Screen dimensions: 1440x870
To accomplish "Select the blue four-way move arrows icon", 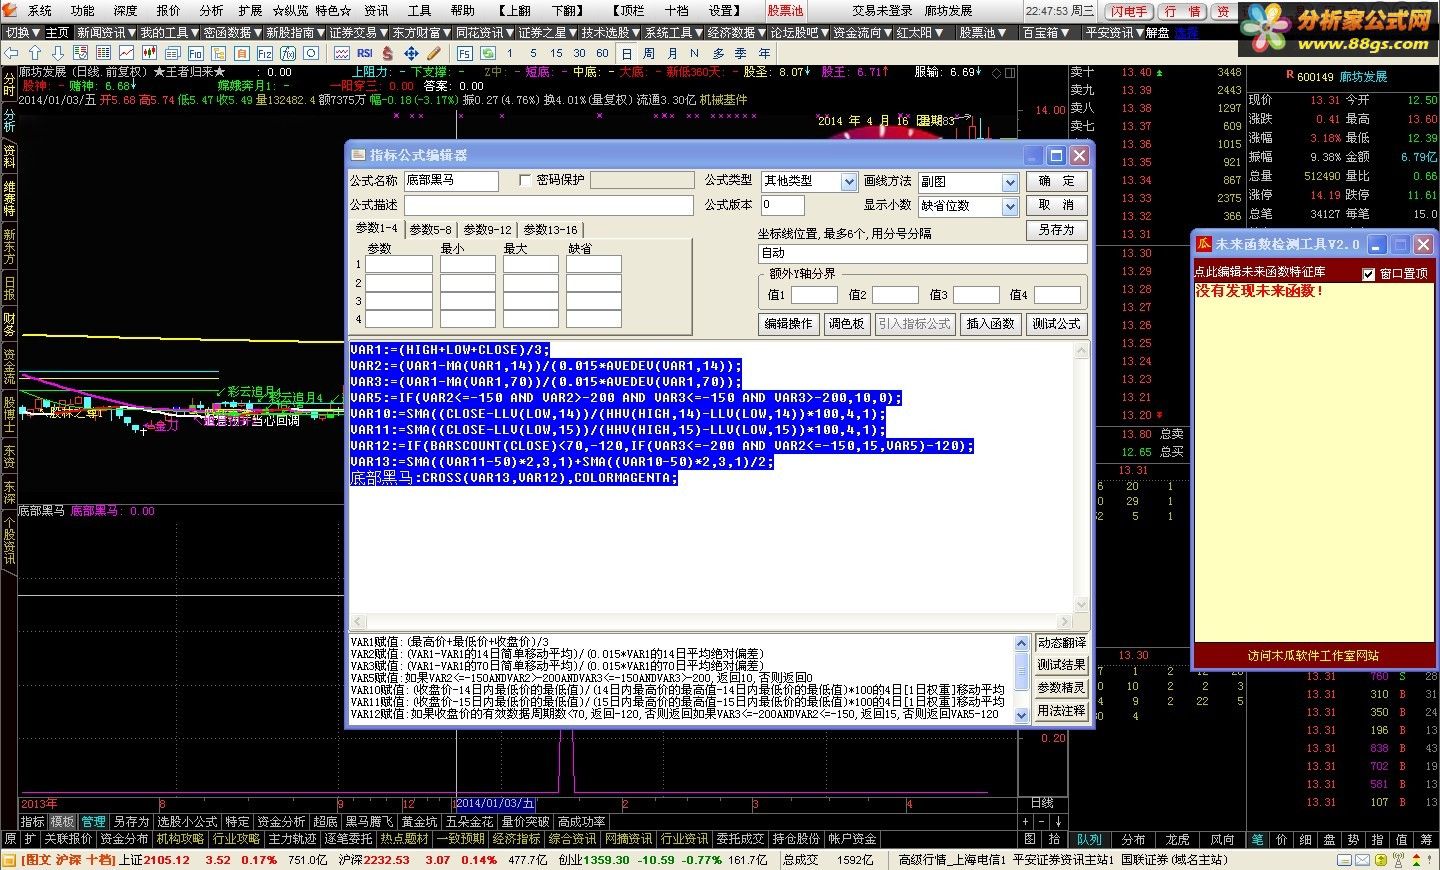I will point(411,53).
